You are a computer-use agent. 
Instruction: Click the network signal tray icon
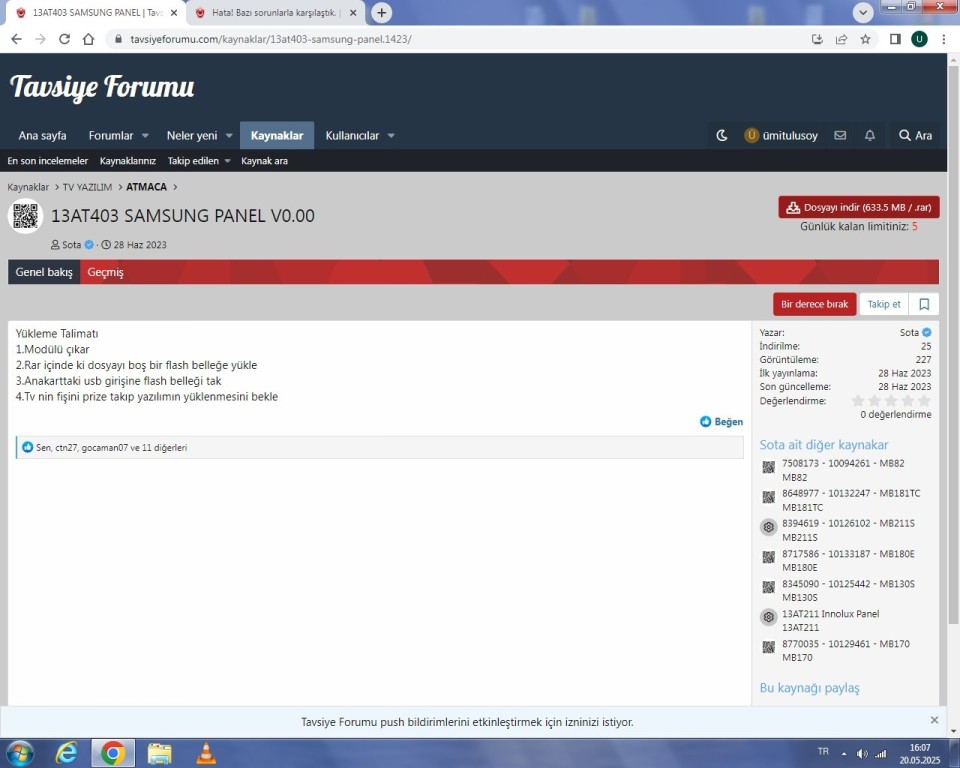tap(881, 753)
